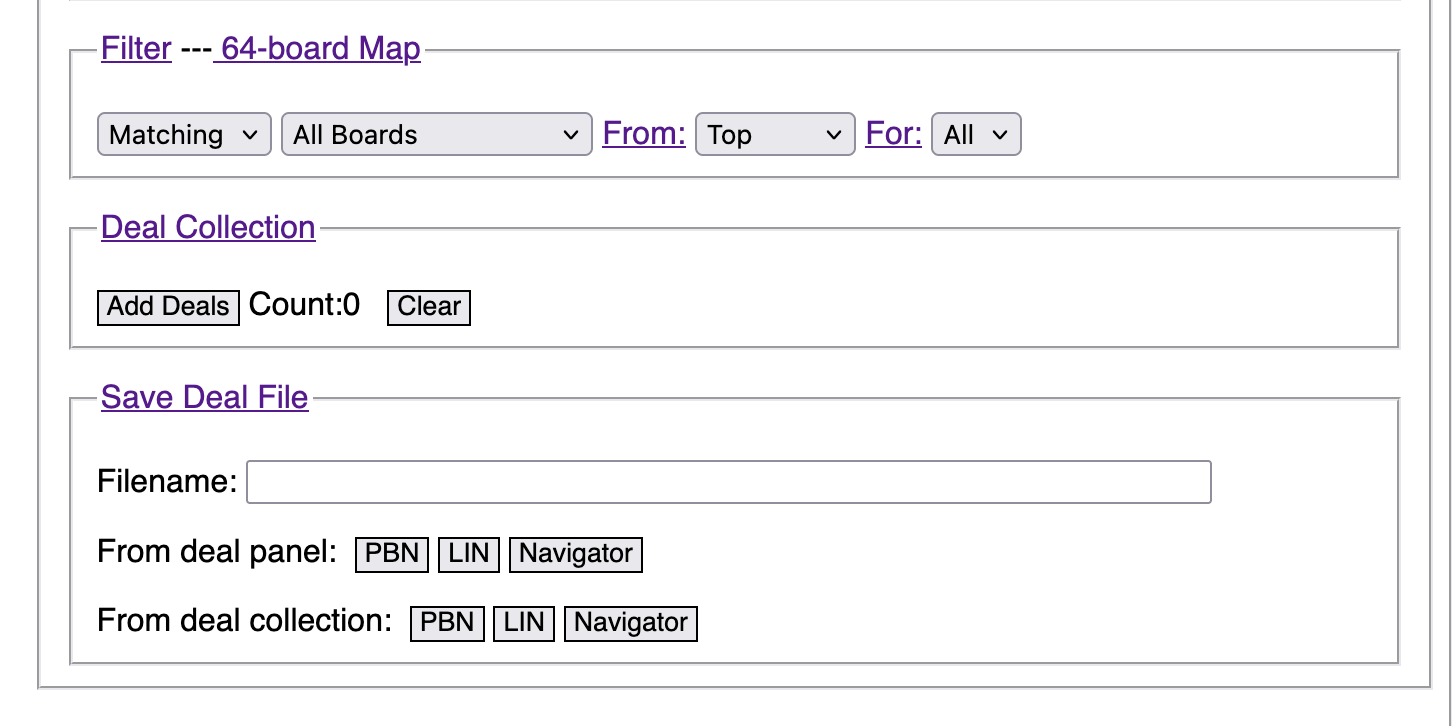
Task: Open the Deal Collection link
Action: [x=208, y=227]
